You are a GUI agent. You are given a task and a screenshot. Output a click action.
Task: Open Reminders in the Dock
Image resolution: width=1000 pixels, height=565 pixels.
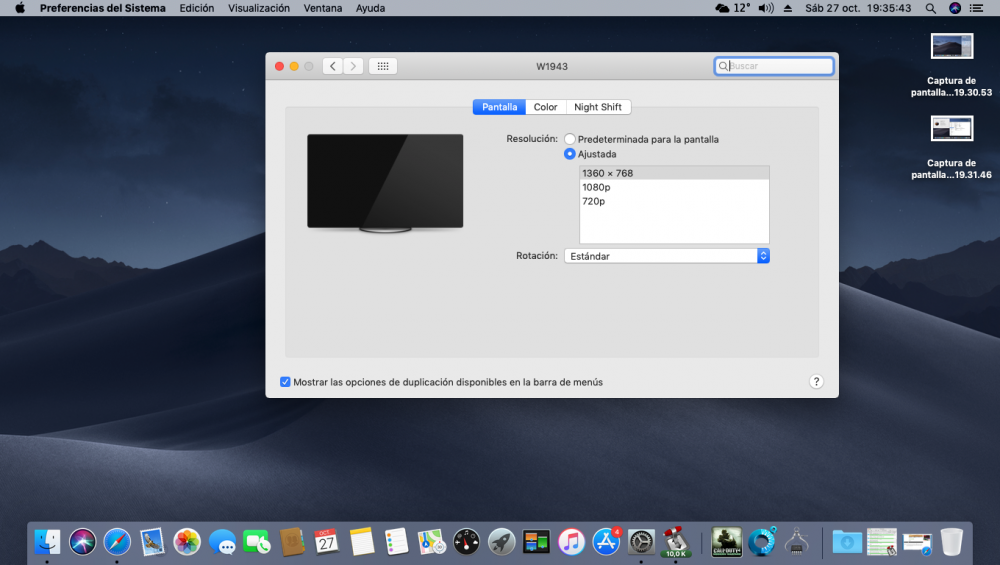(x=396, y=542)
